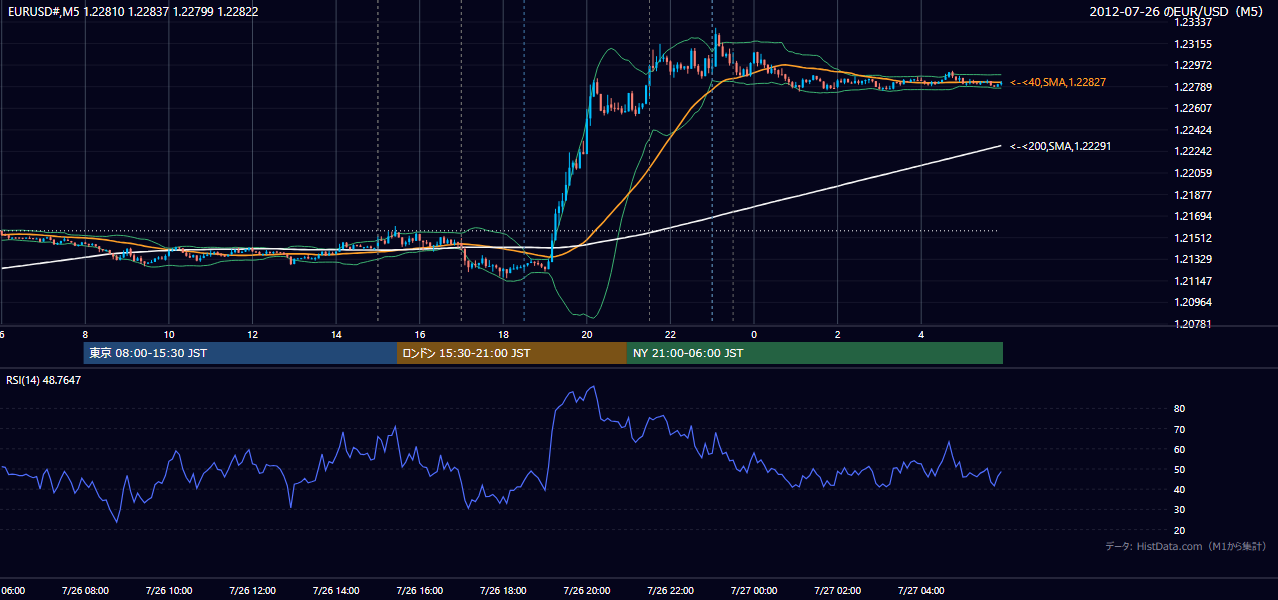Click price axis label 1.22424
The width and height of the screenshot is (1278, 600).
1193,130
